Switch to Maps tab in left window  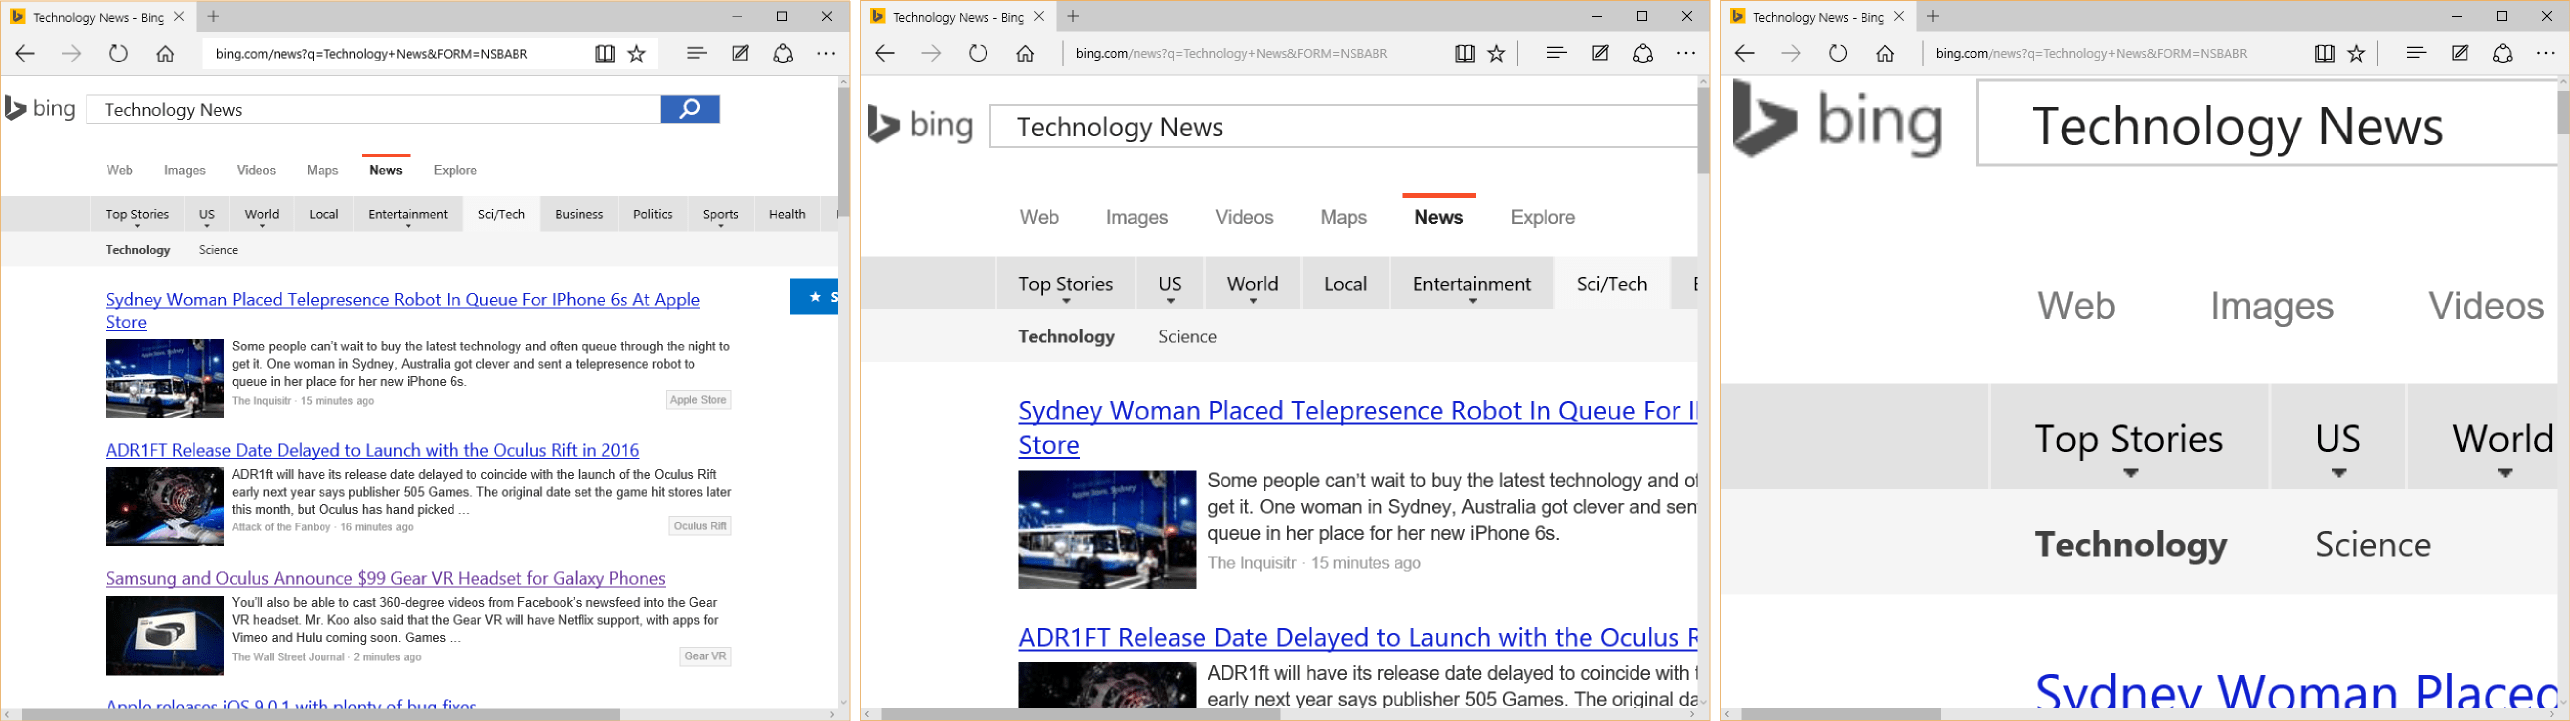323,170
